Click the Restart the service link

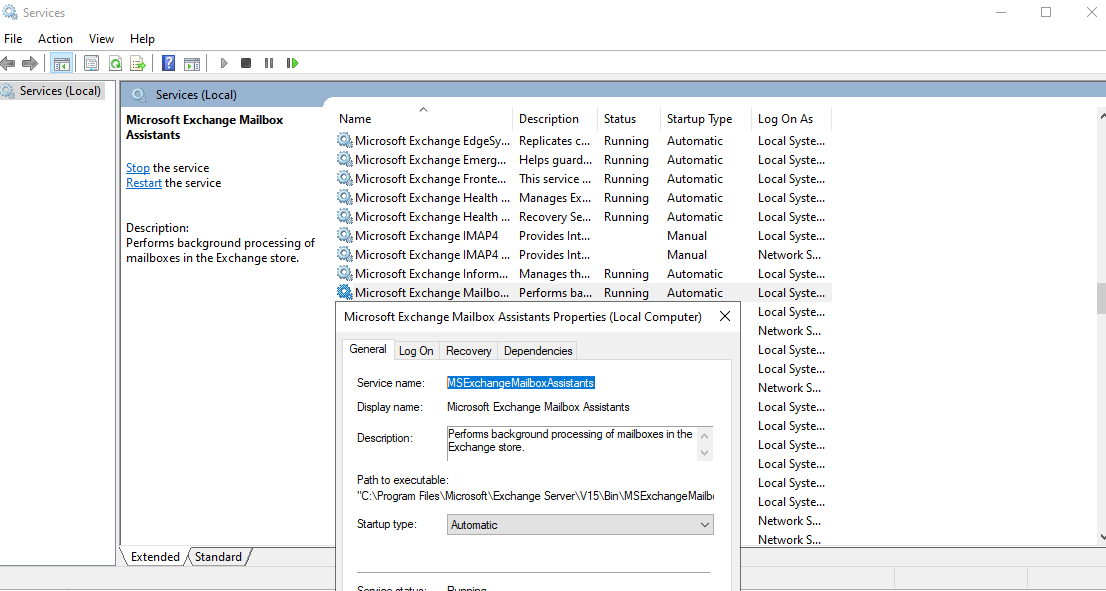pos(144,183)
